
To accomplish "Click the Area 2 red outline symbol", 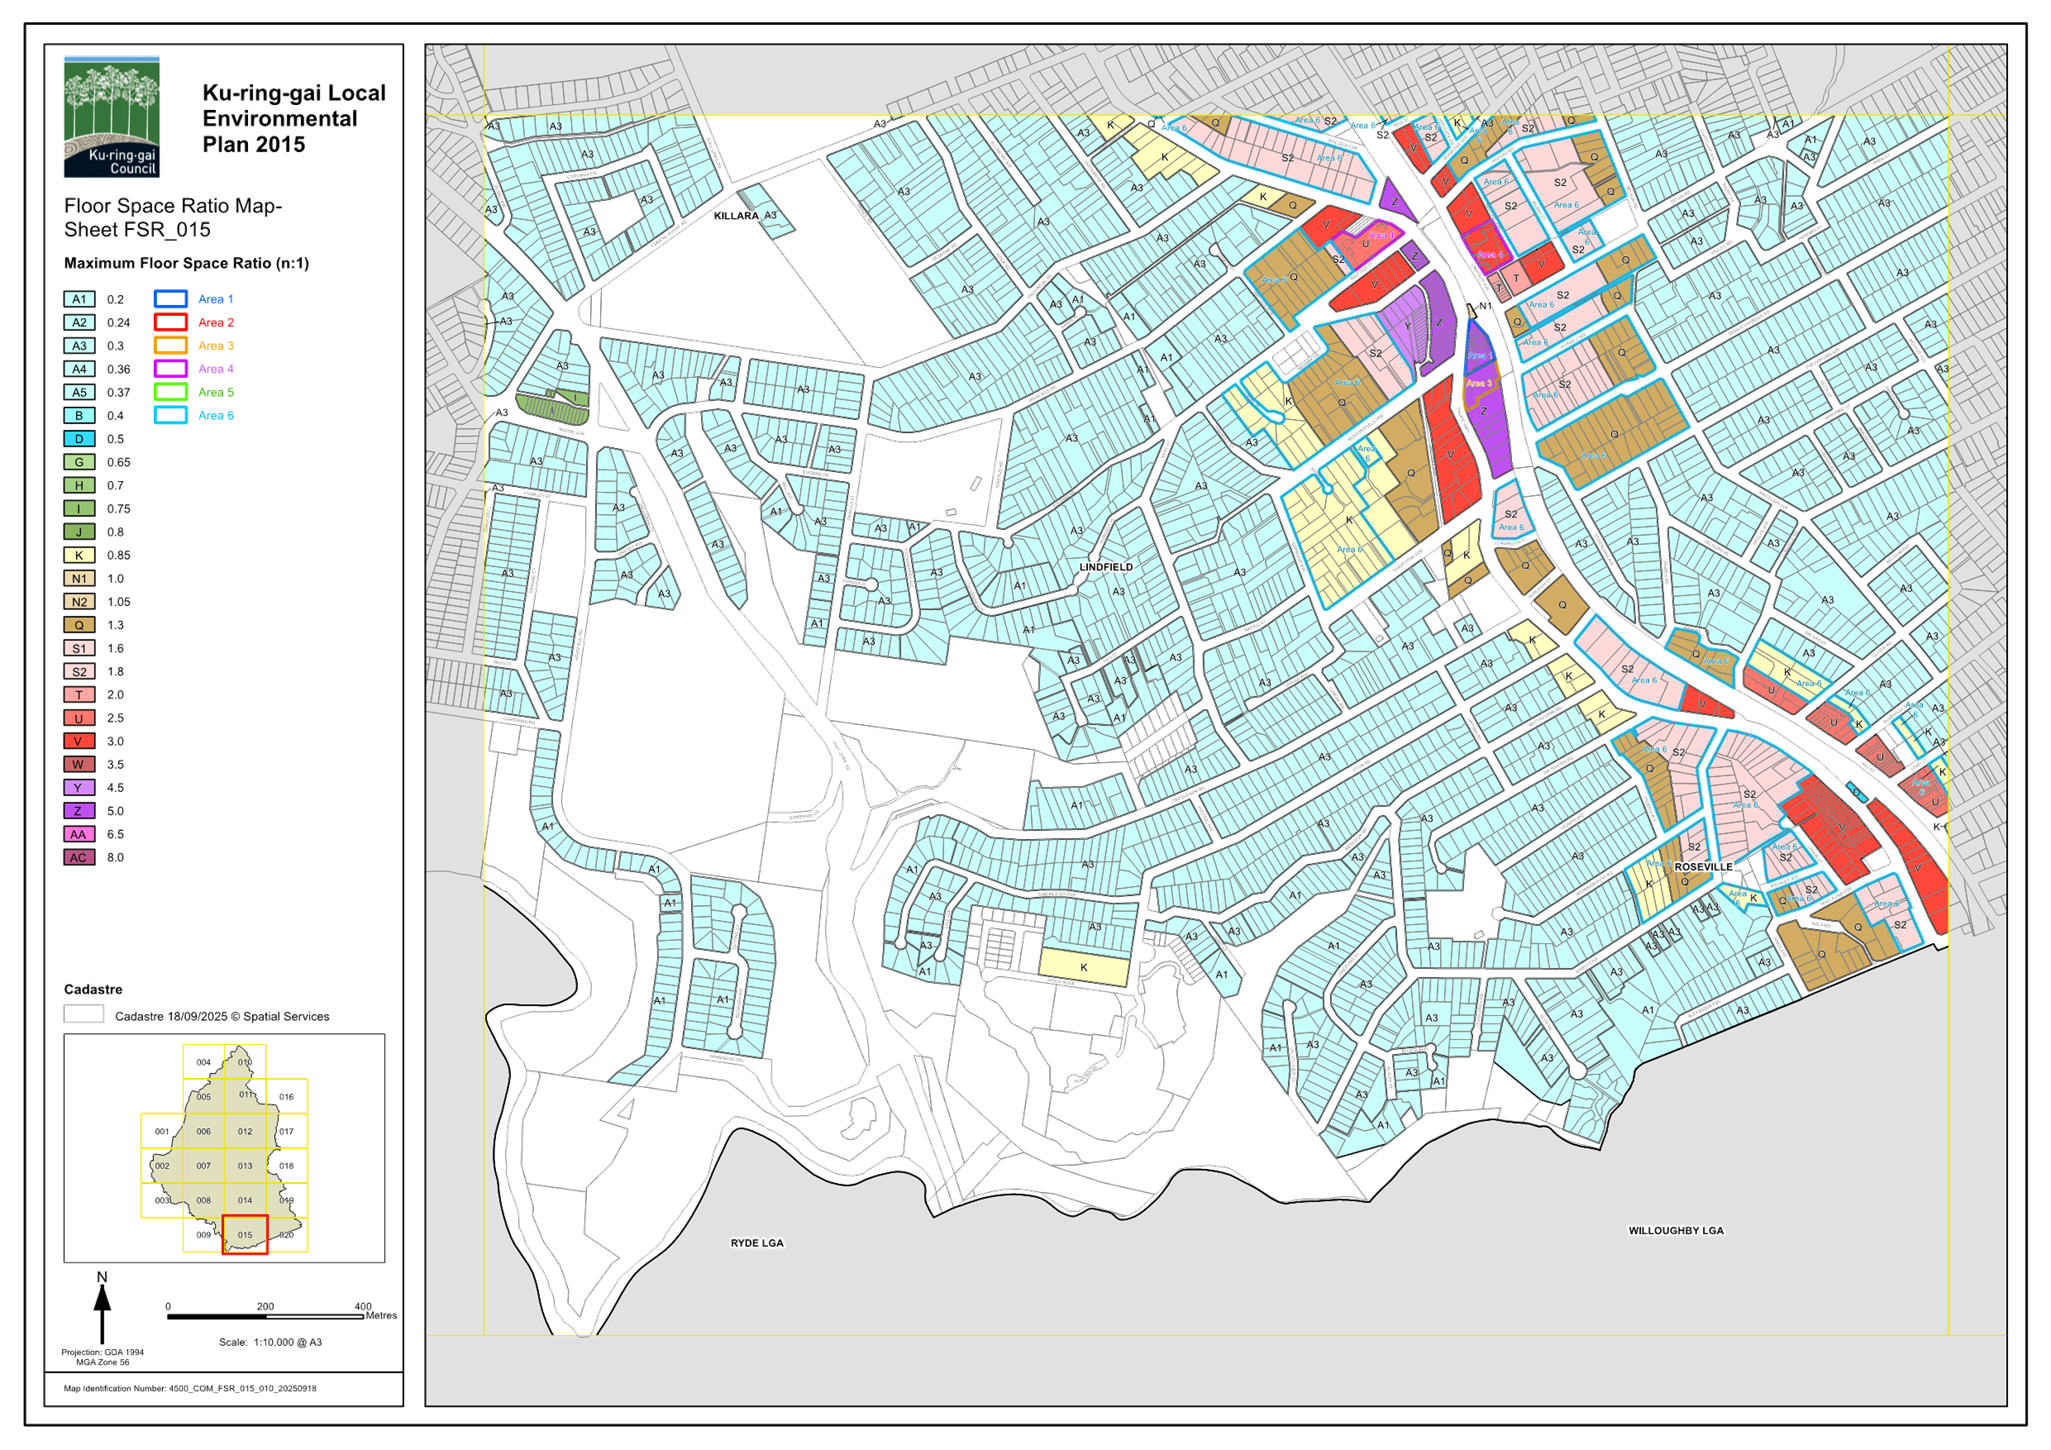I will tap(170, 322).
